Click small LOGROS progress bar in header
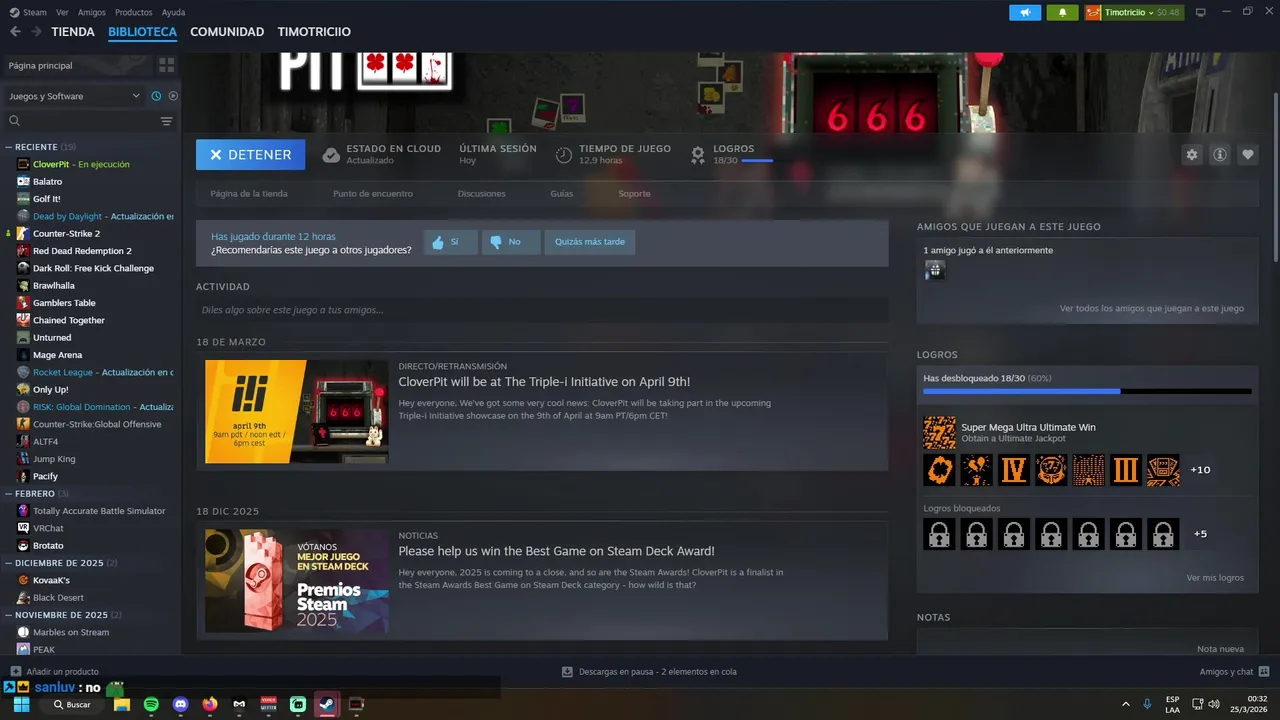 pyautogui.click(x=757, y=161)
